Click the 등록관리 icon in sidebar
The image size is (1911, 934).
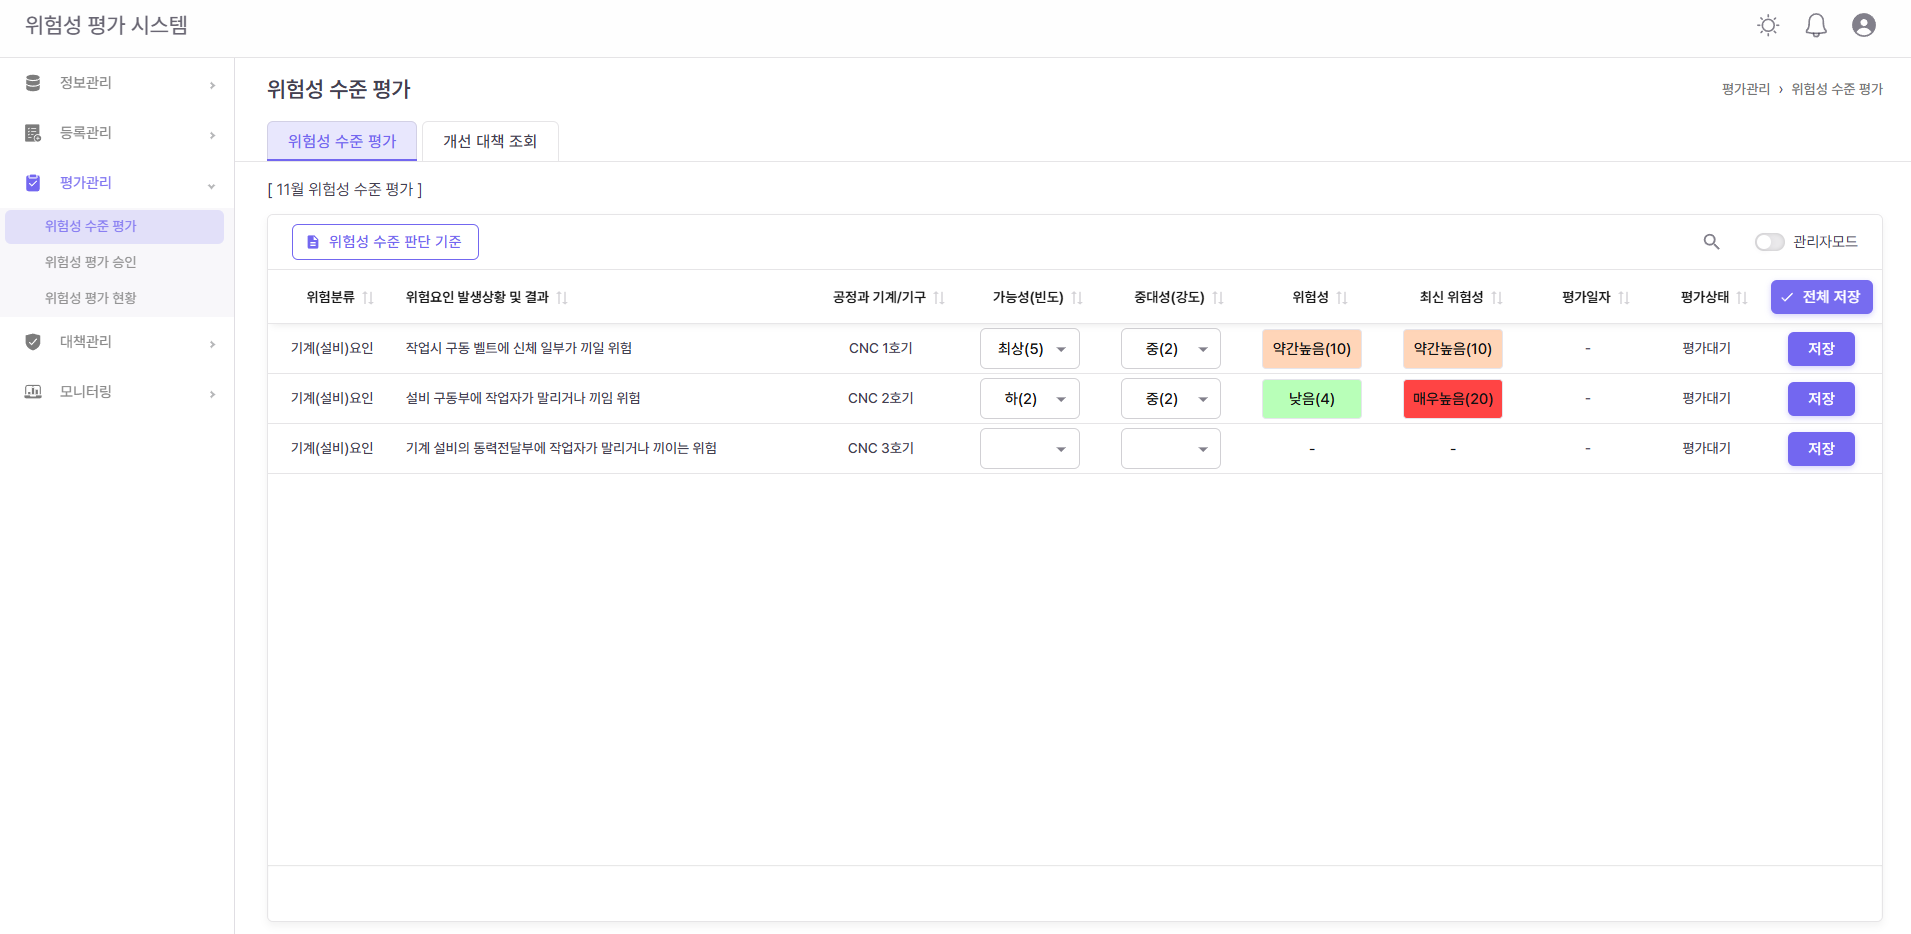click(x=33, y=133)
